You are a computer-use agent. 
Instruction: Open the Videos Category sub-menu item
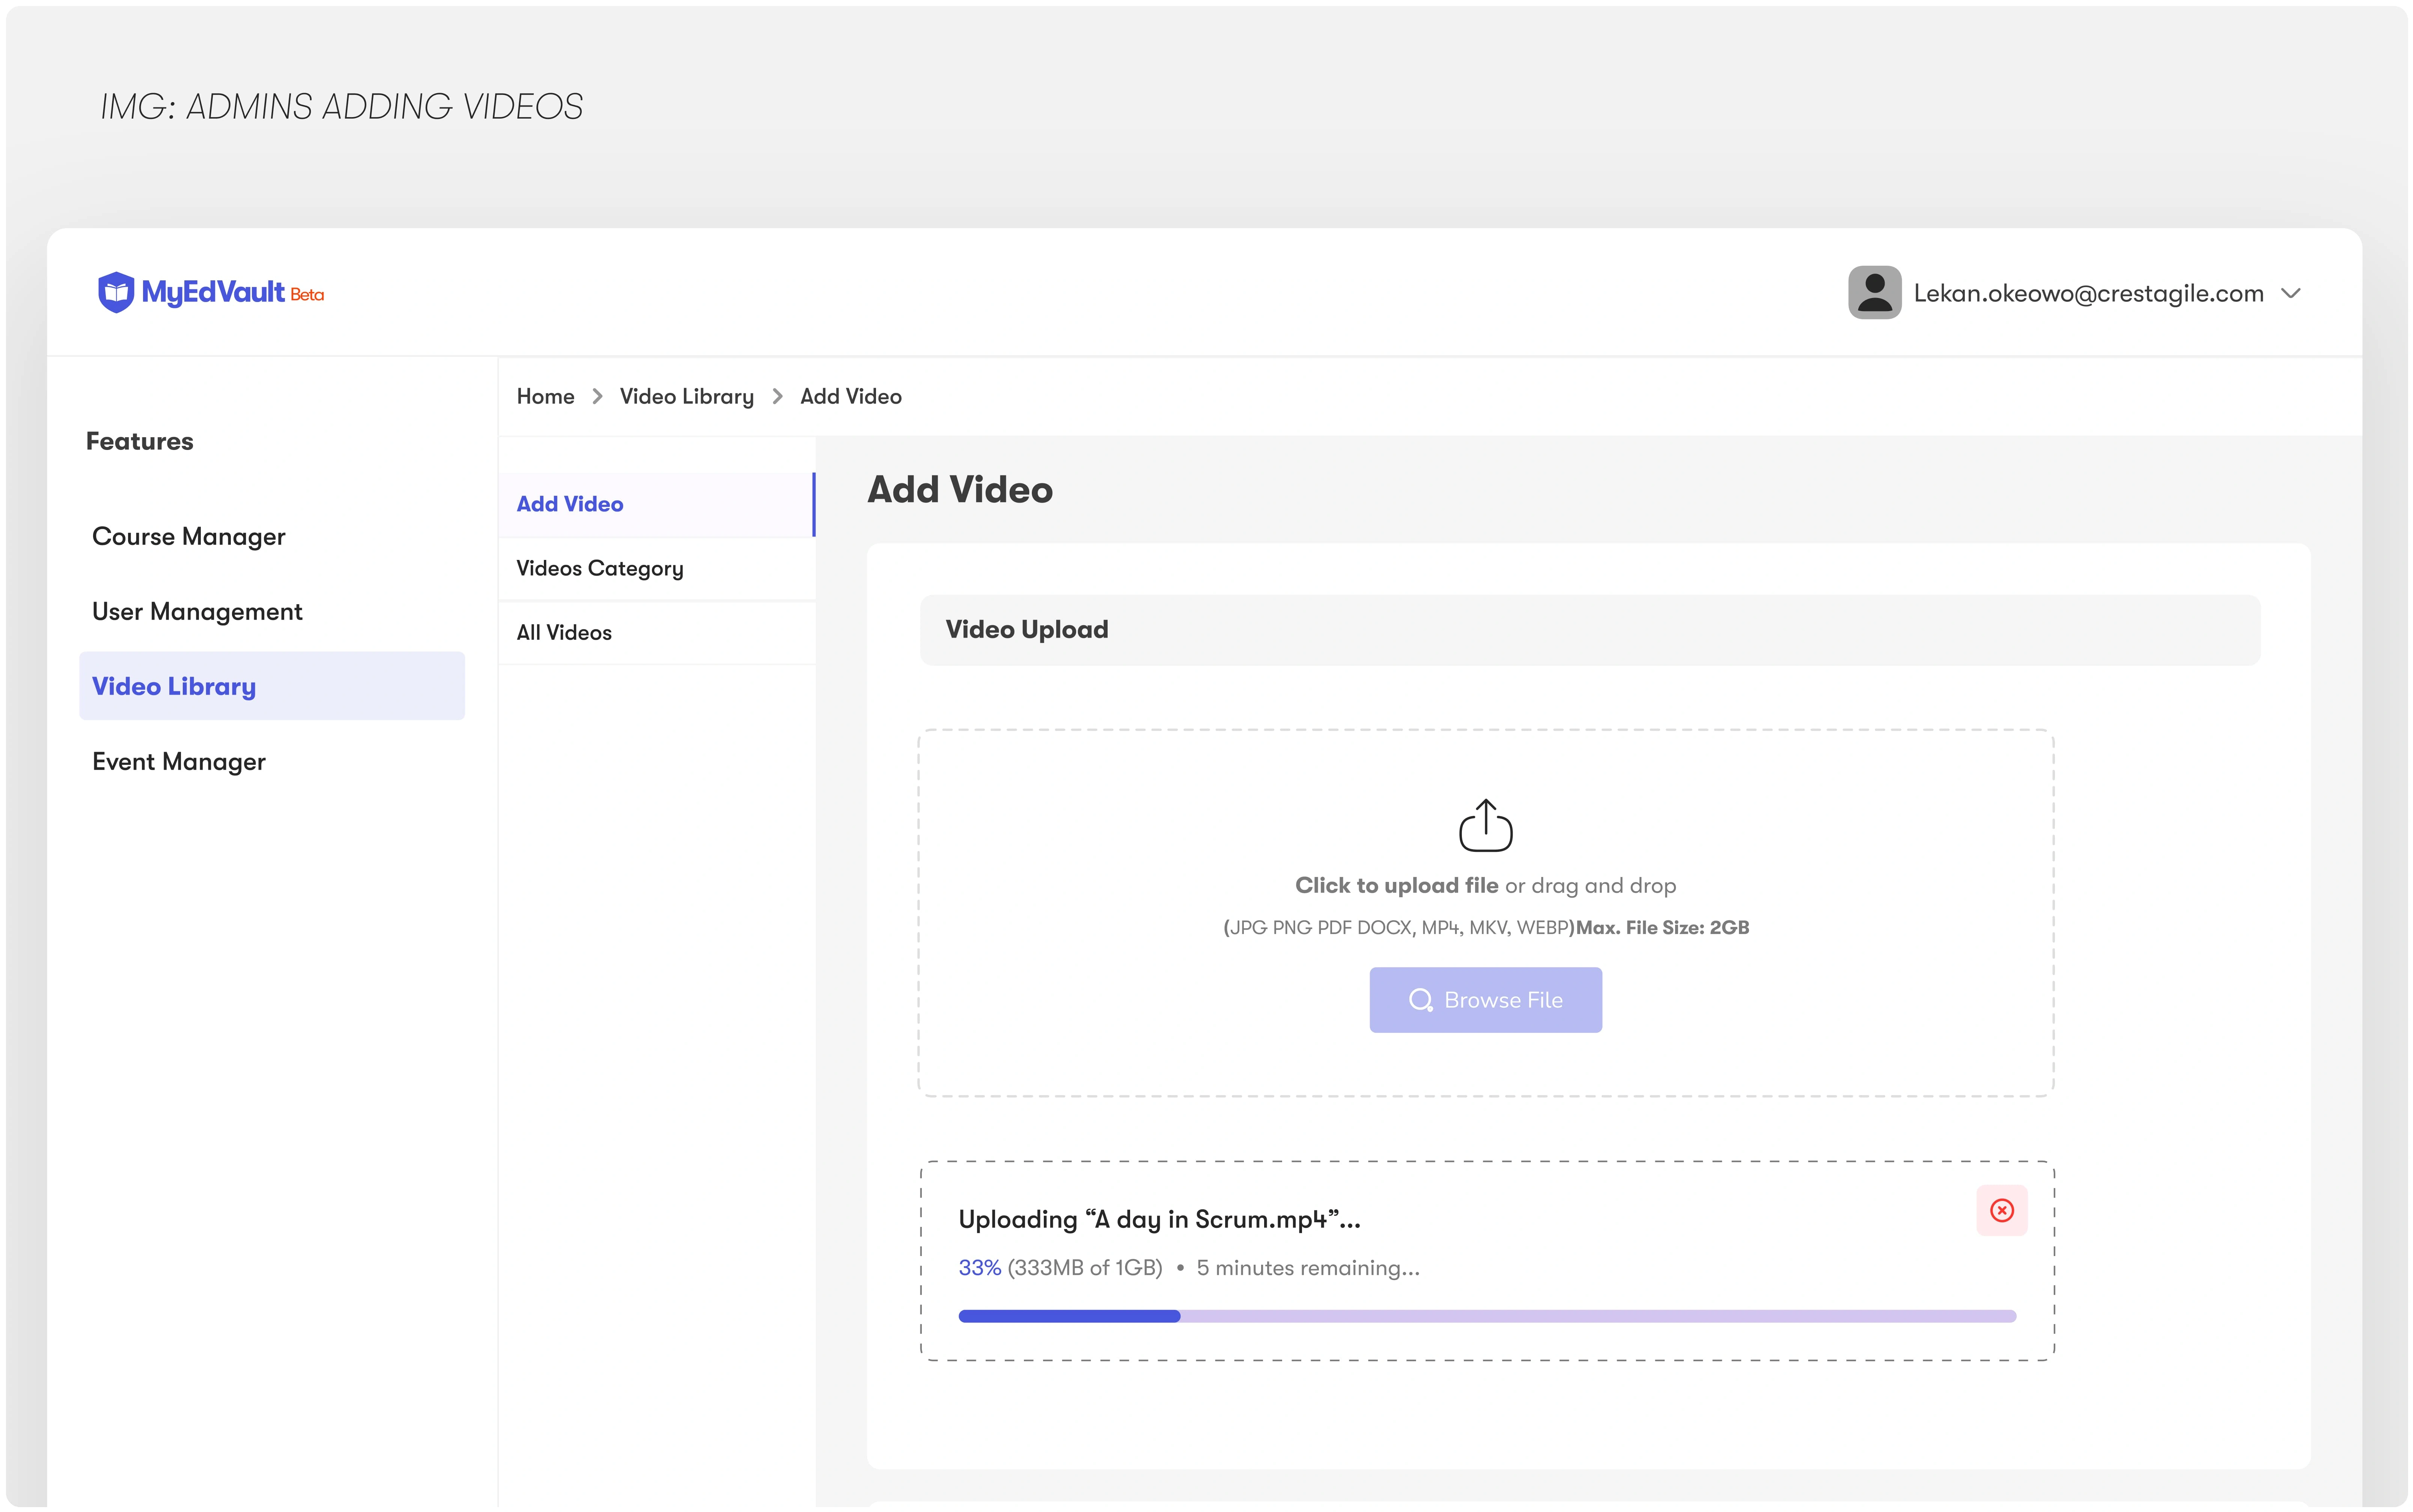[657, 568]
